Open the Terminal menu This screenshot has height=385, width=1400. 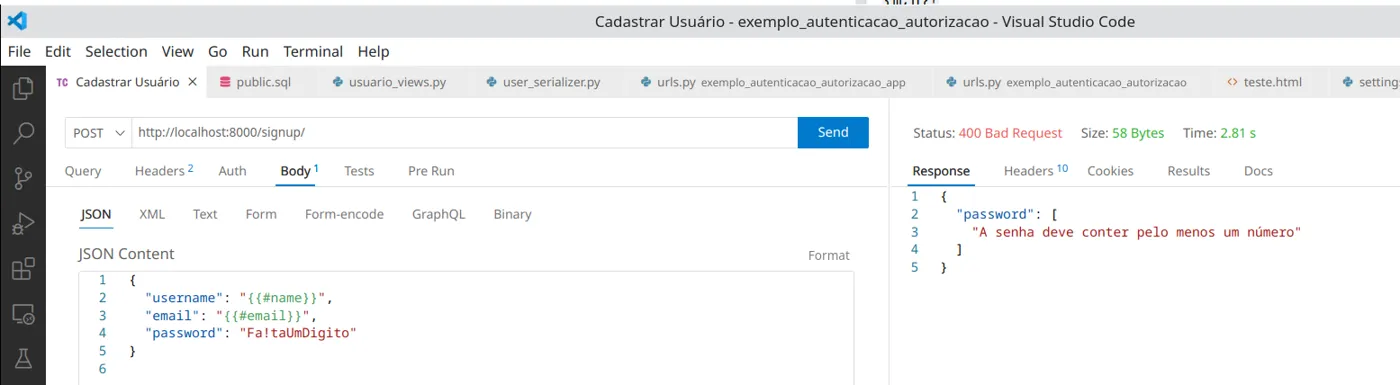point(313,51)
